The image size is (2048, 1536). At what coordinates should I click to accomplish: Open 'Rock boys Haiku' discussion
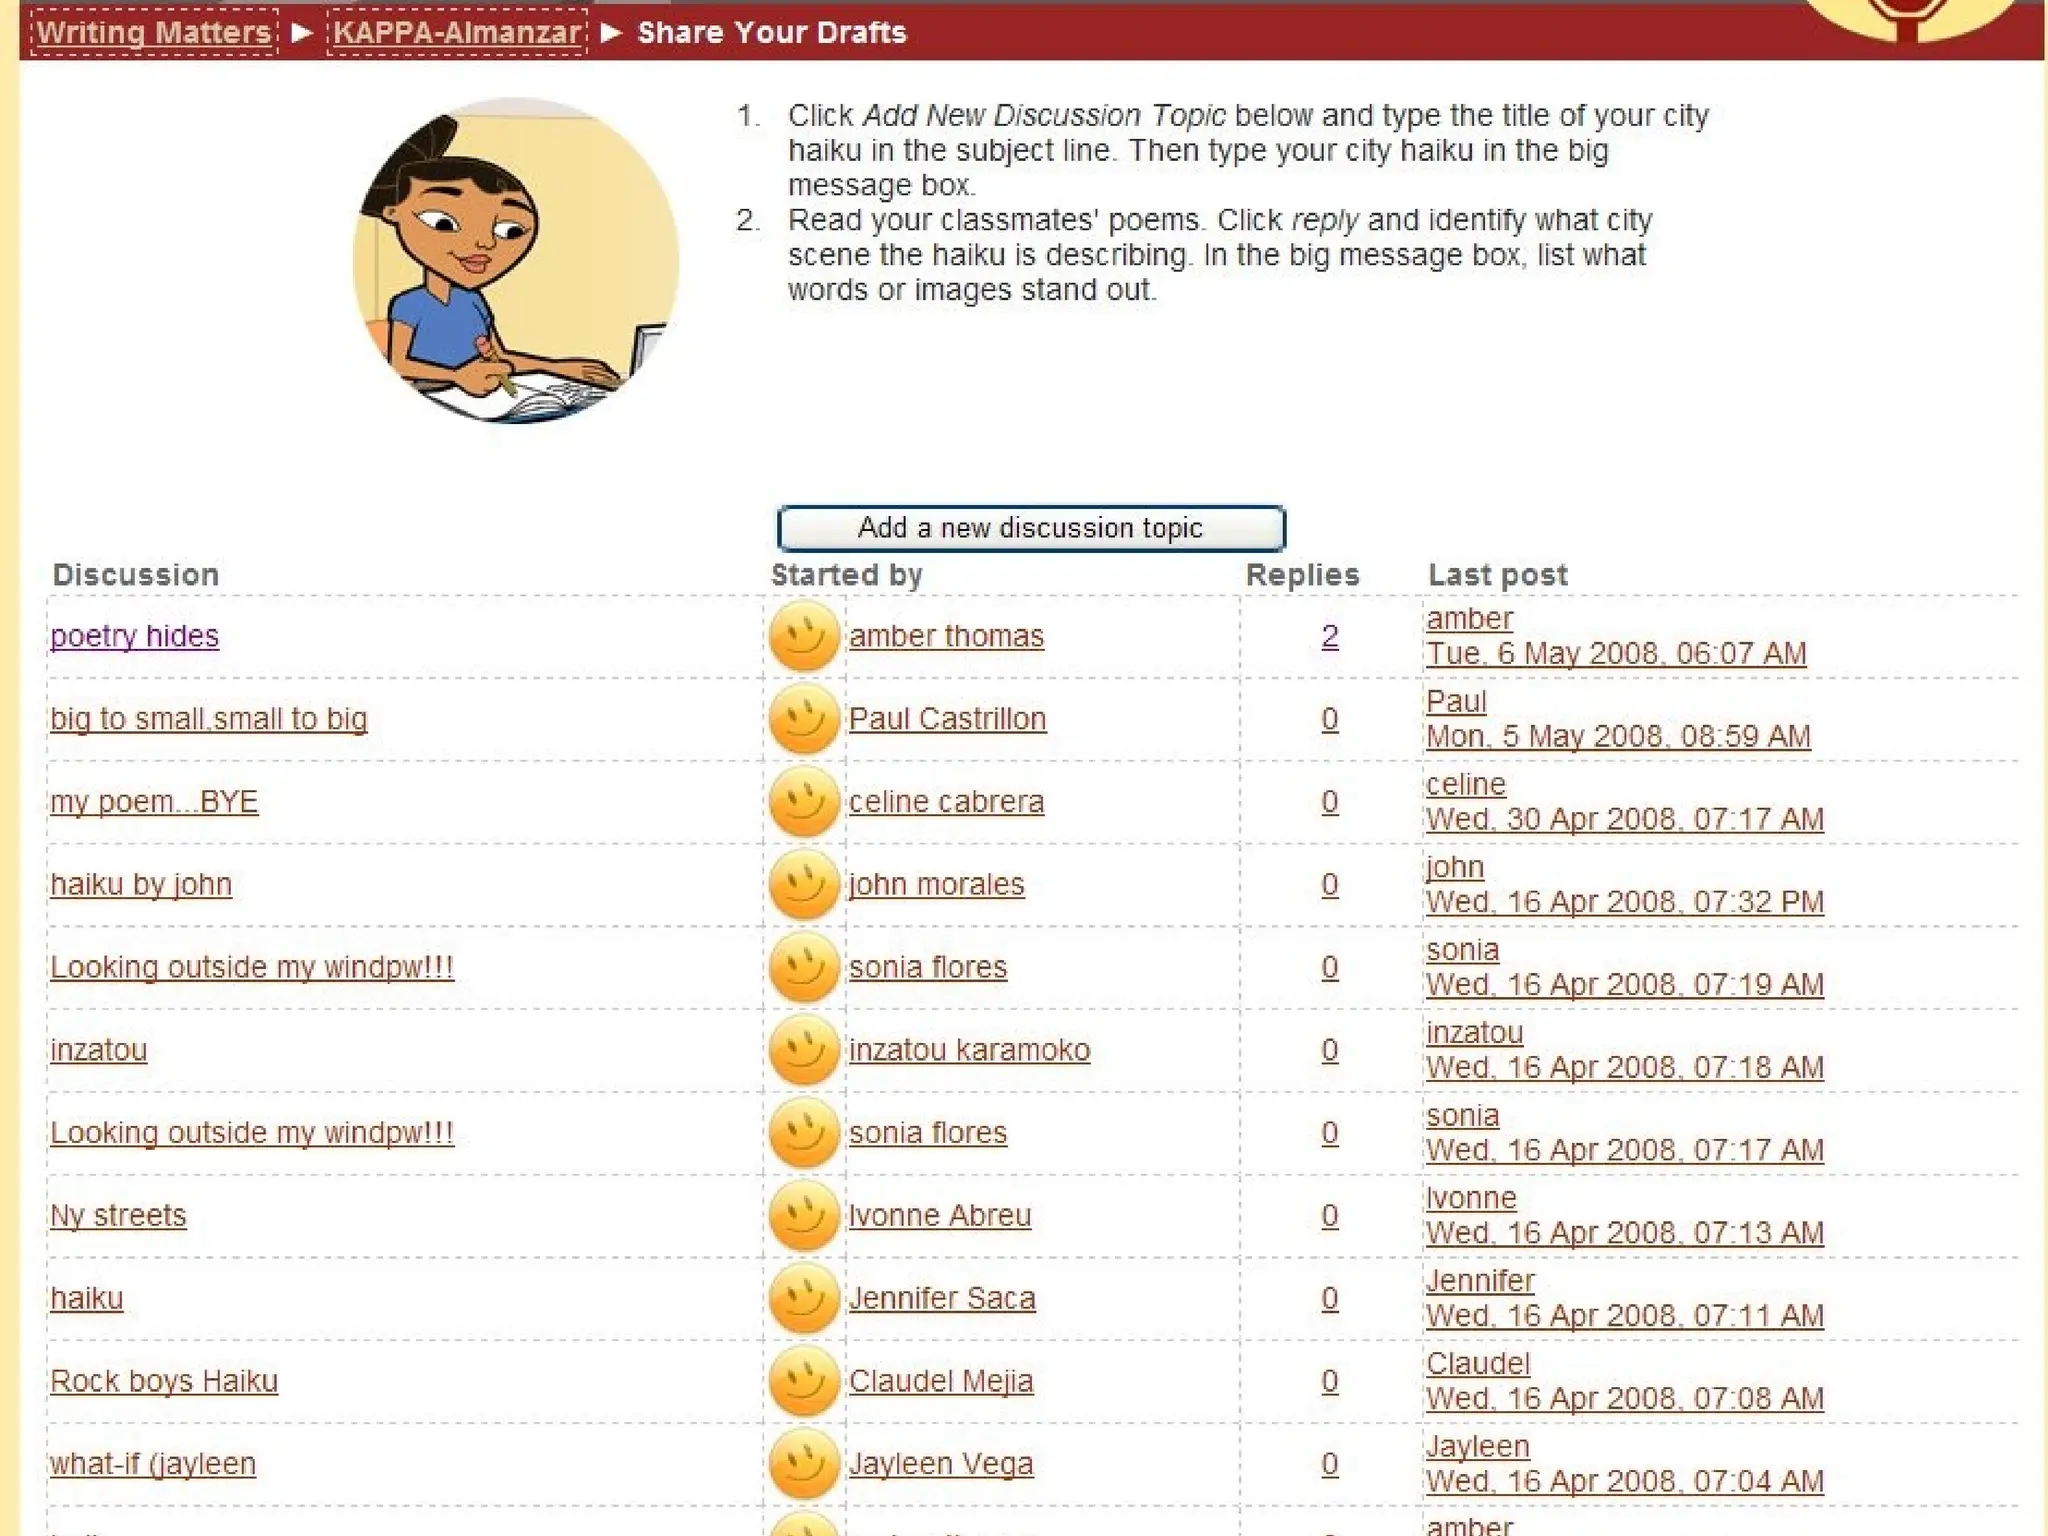[164, 1381]
